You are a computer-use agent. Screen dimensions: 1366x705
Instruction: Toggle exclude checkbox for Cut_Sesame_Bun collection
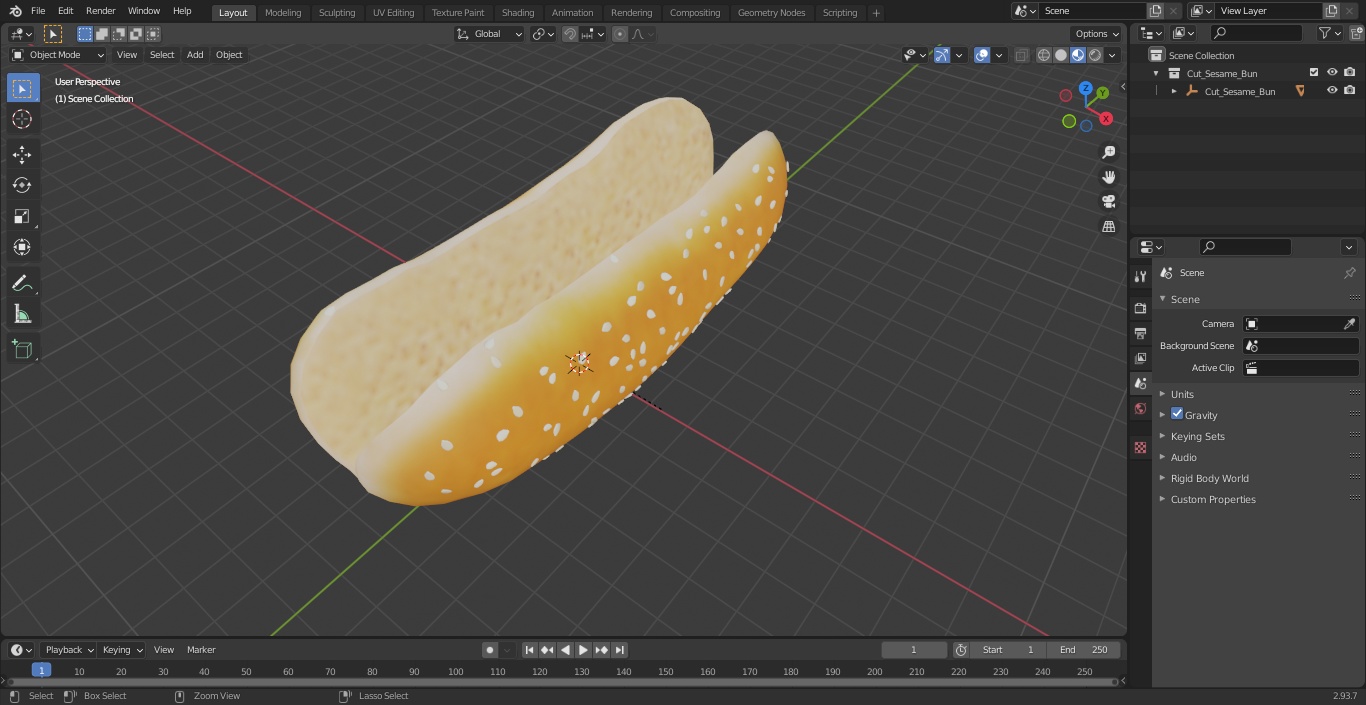point(1314,72)
